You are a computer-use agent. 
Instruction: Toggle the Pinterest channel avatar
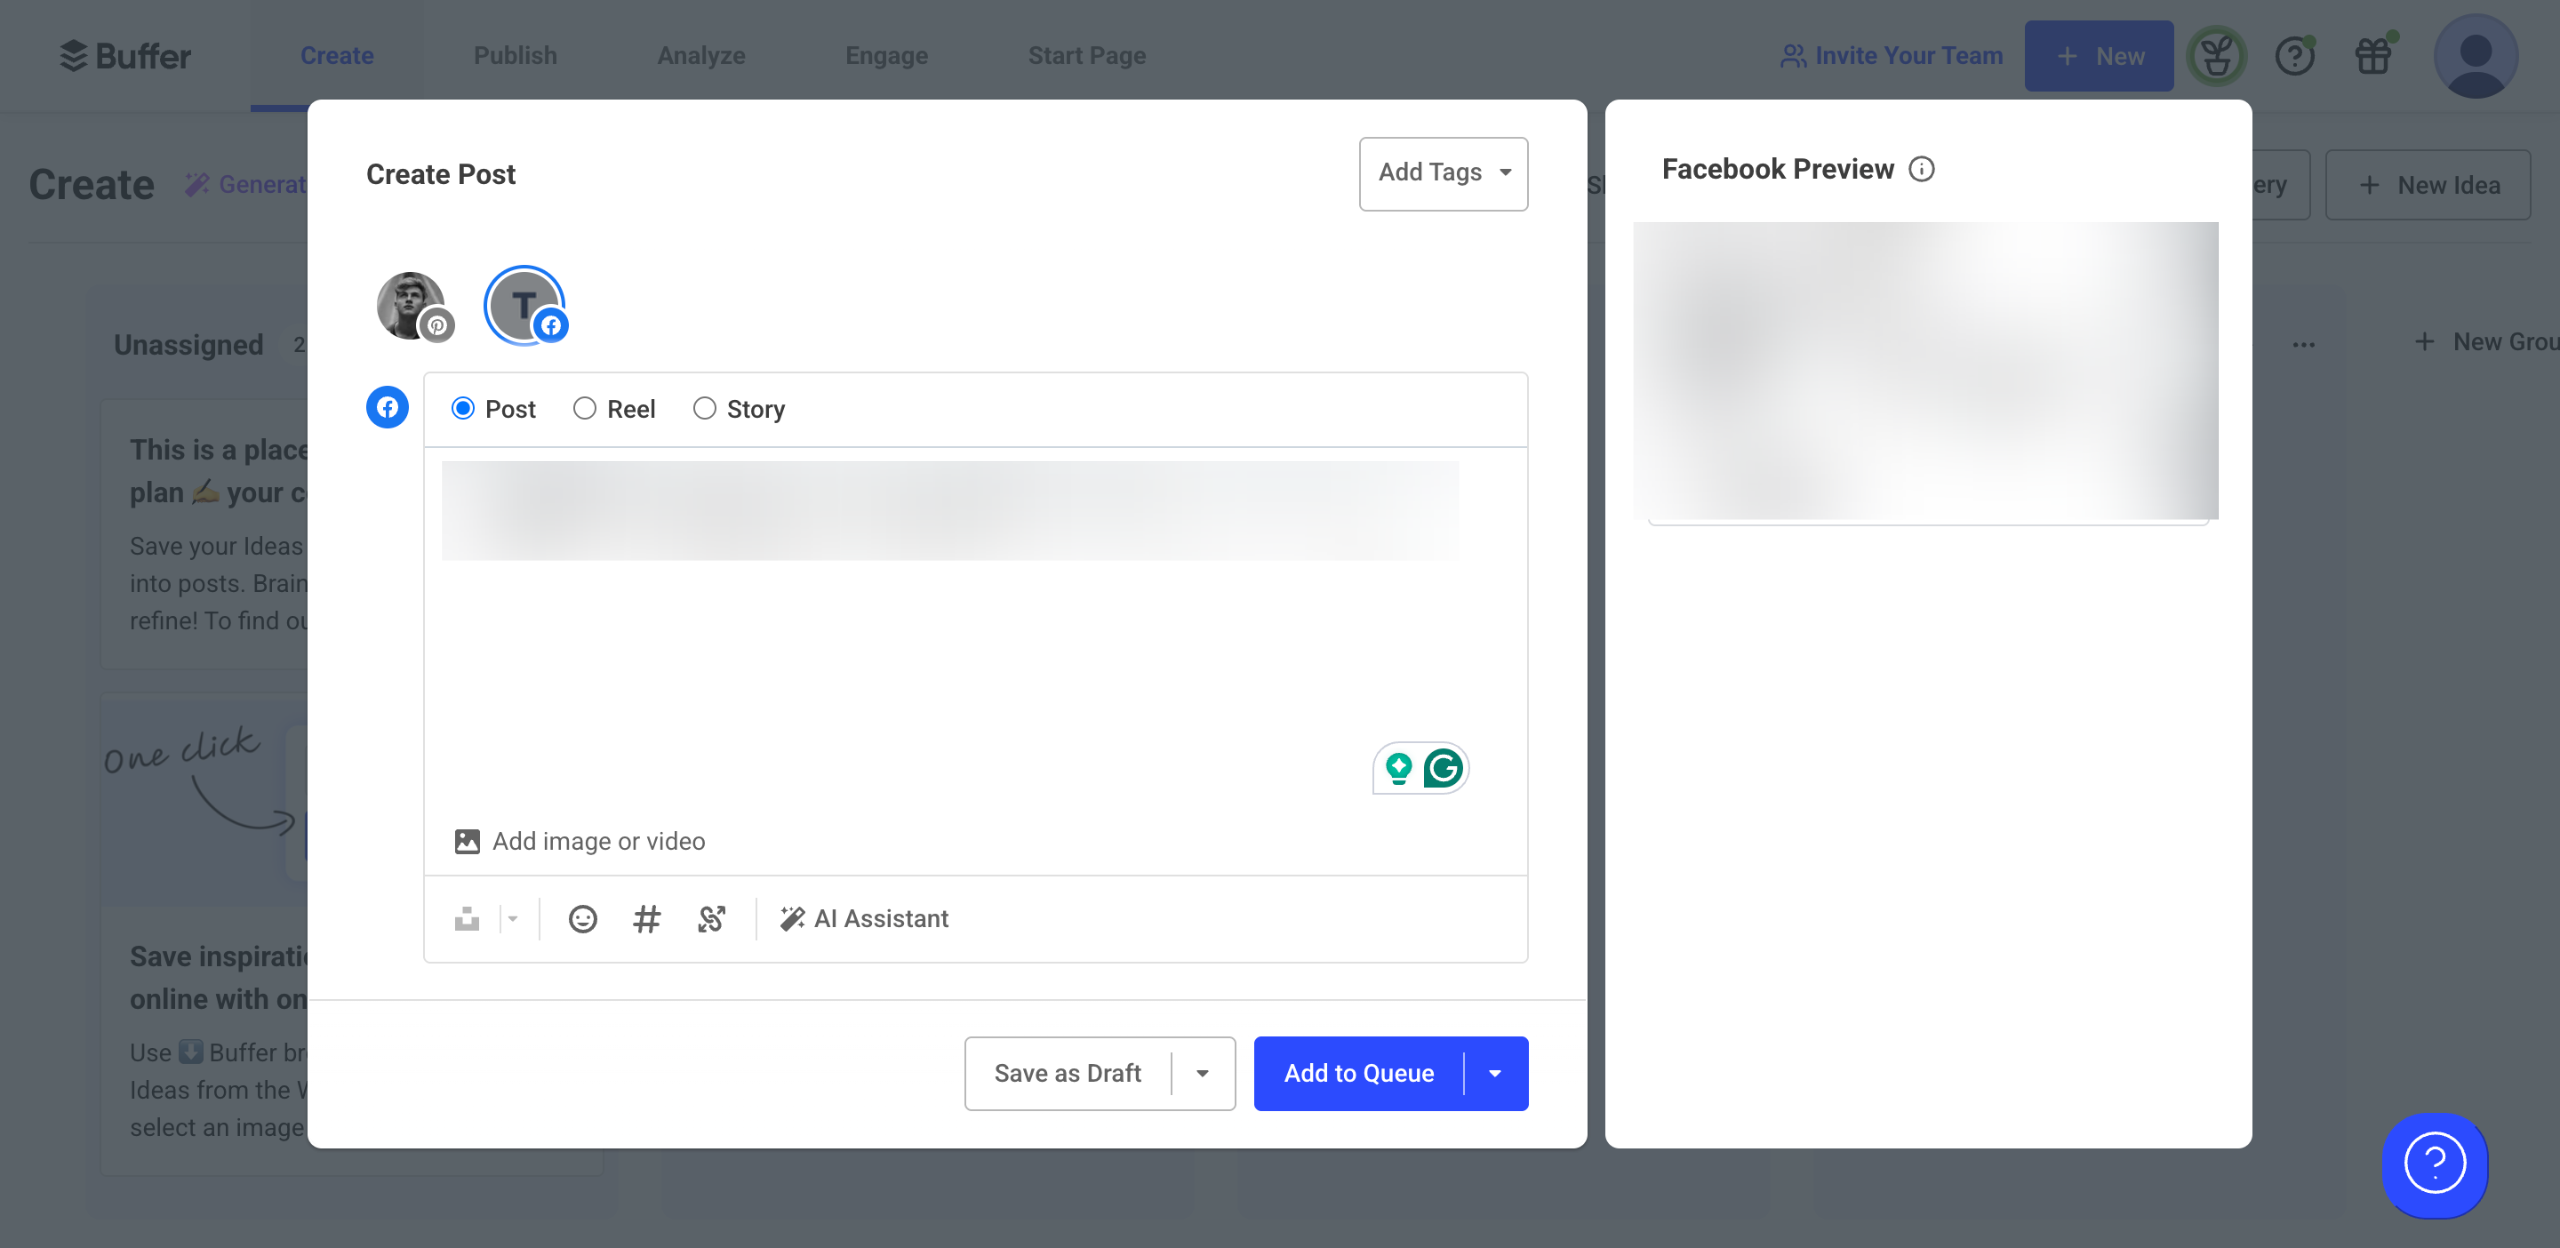(x=411, y=306)
